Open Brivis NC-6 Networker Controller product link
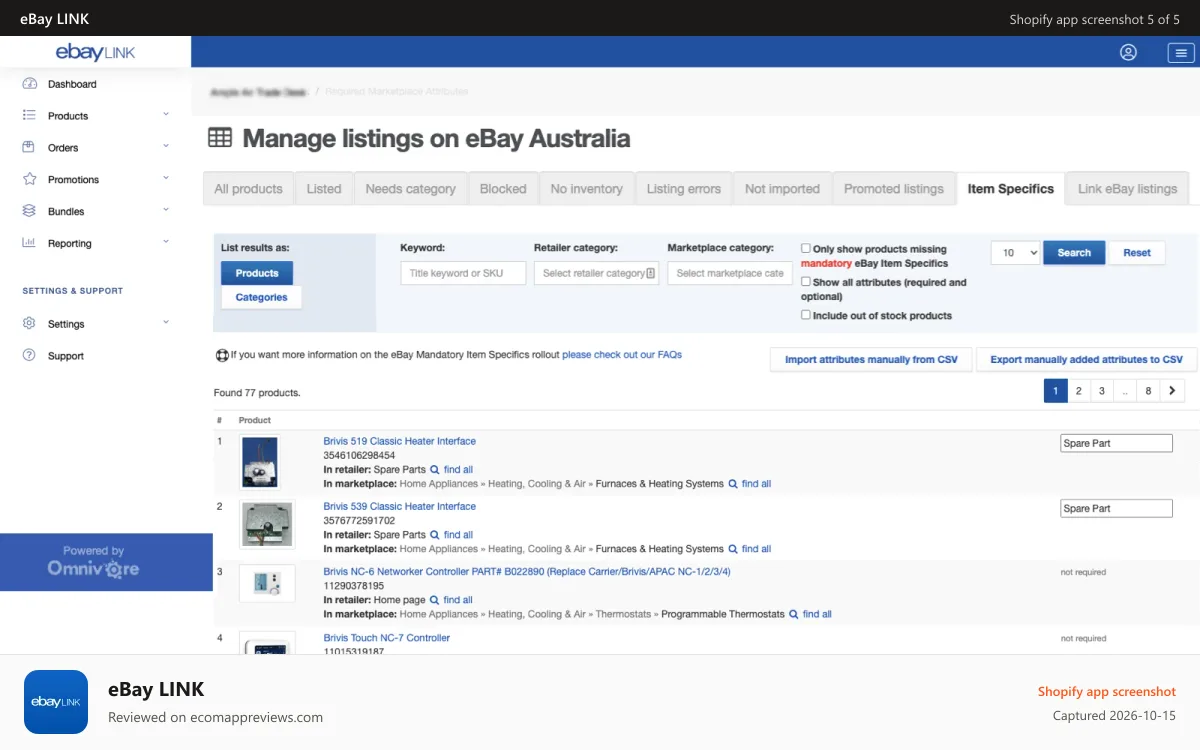The width and height of the screenshot is (1200, 750). coord(527,572)
